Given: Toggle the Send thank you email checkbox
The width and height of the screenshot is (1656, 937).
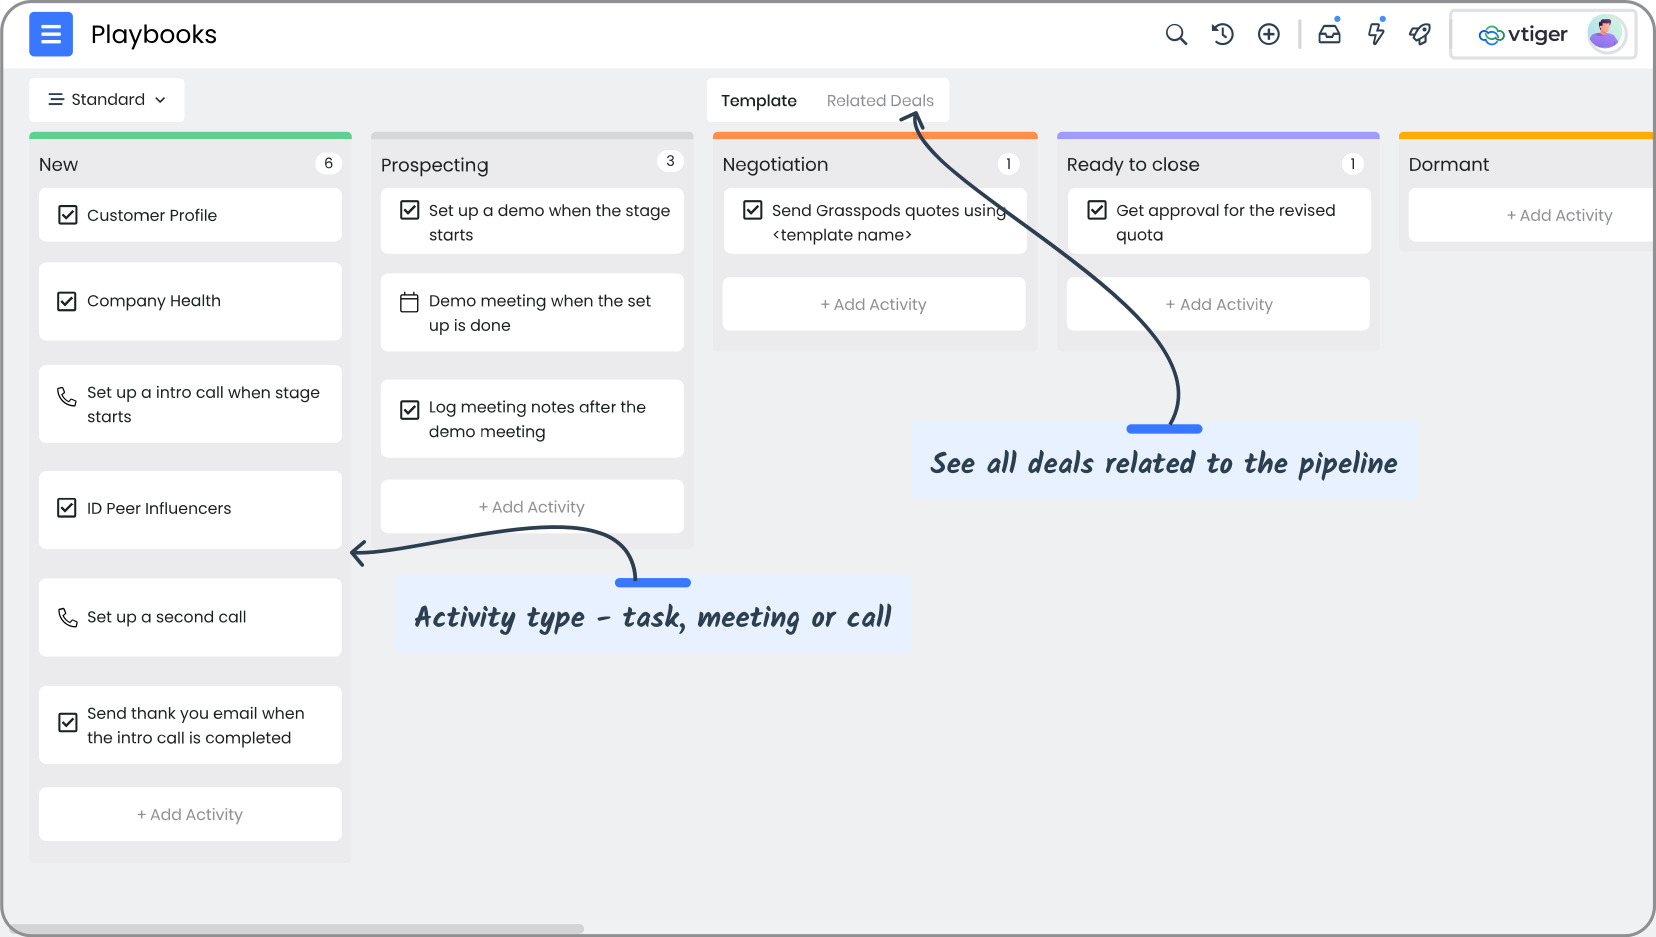Looking at the screenshot, I should click(x=67, y=722).
